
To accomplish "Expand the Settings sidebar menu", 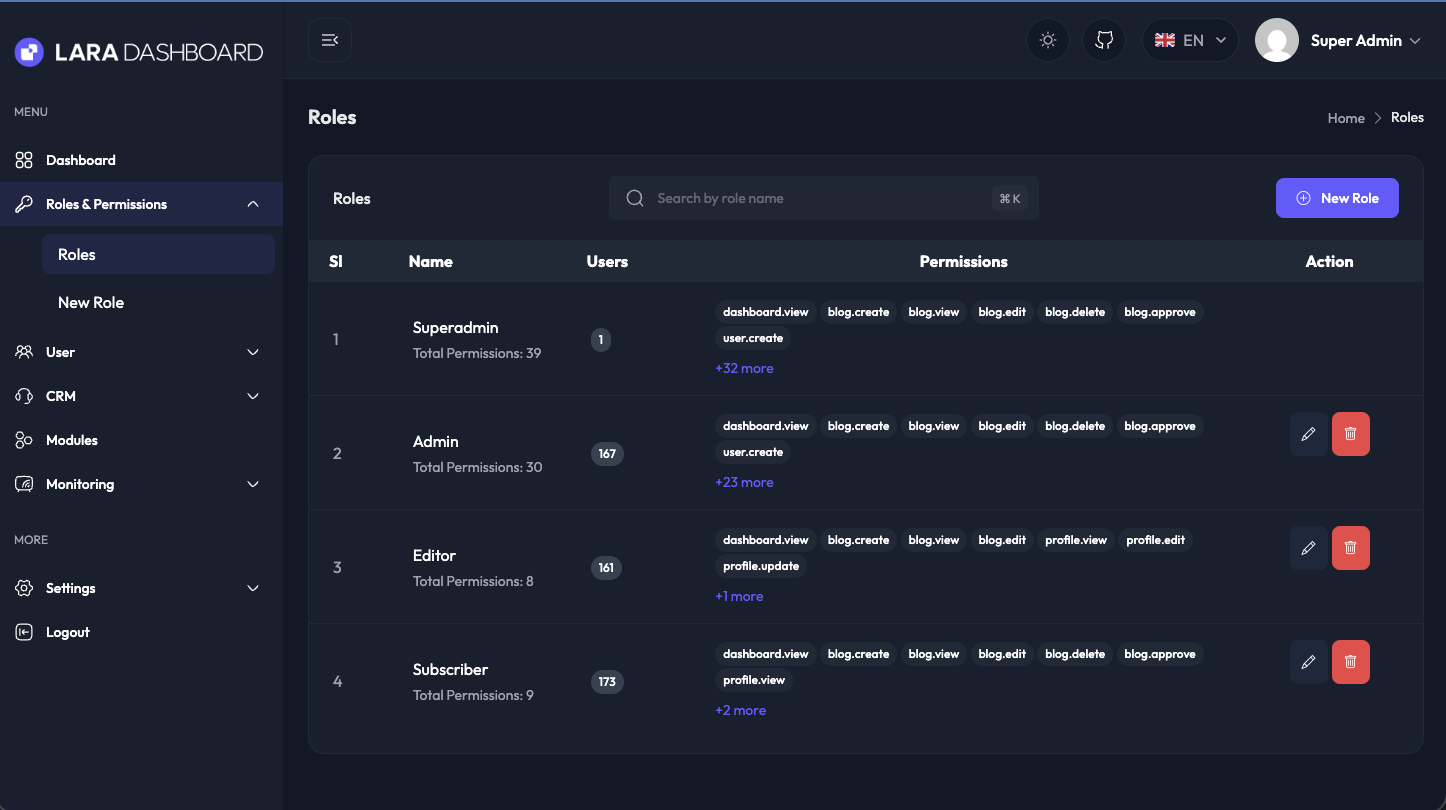I will [140, 588].
